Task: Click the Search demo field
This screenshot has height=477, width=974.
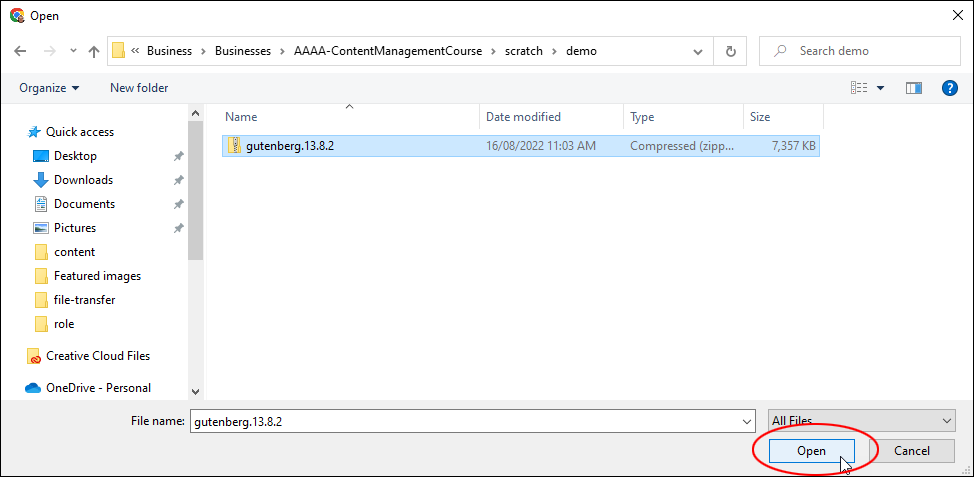Action: click(x=860, y=51)
